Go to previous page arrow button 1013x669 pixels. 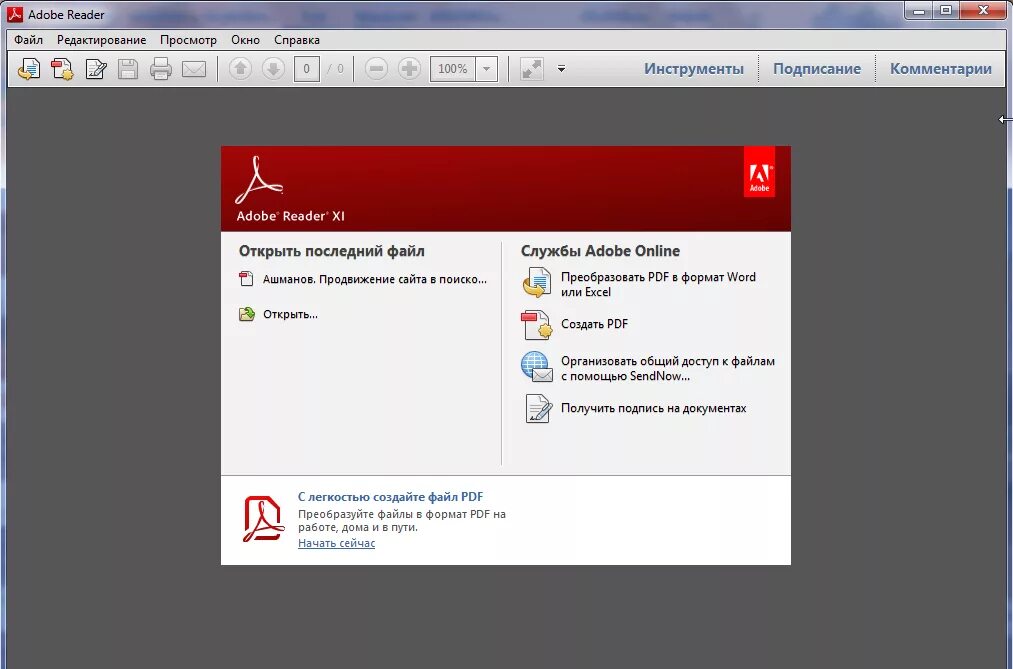(x=240, y=68)
